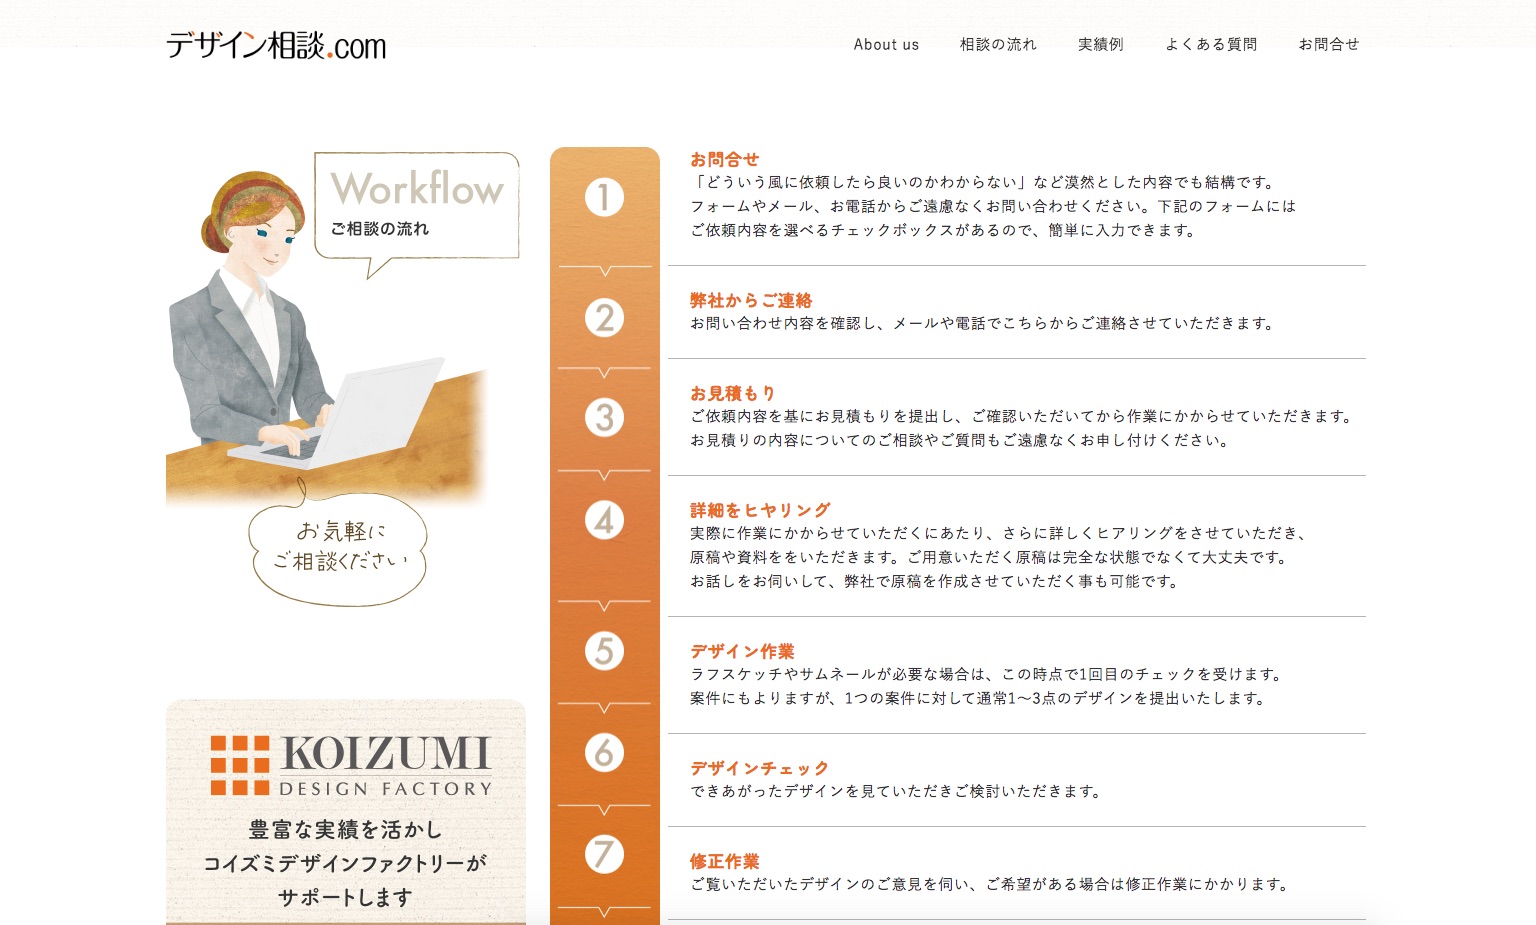This screenshot has width=1536, height=925.
Task: Select the お見積もり heading link
Action: (733, 393)
